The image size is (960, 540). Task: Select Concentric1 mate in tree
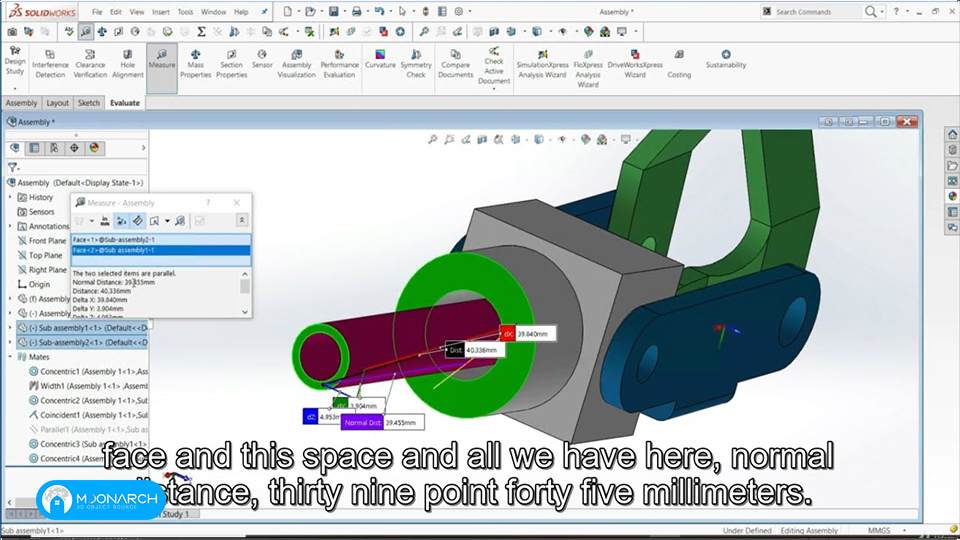pos(88,371)
